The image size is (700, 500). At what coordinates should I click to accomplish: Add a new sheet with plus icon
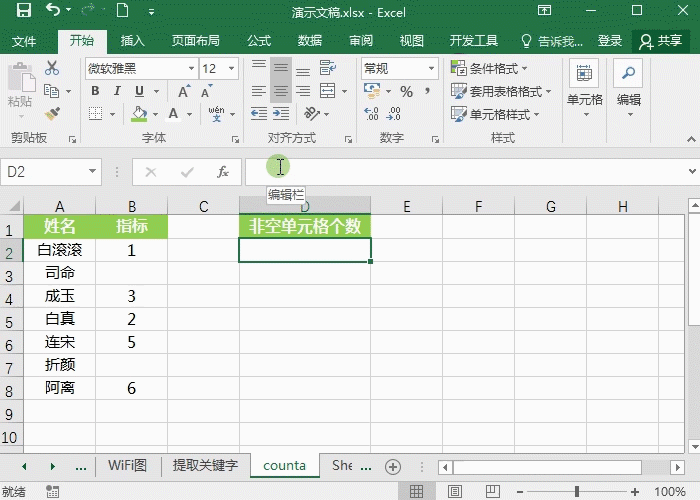click(393, 466)
